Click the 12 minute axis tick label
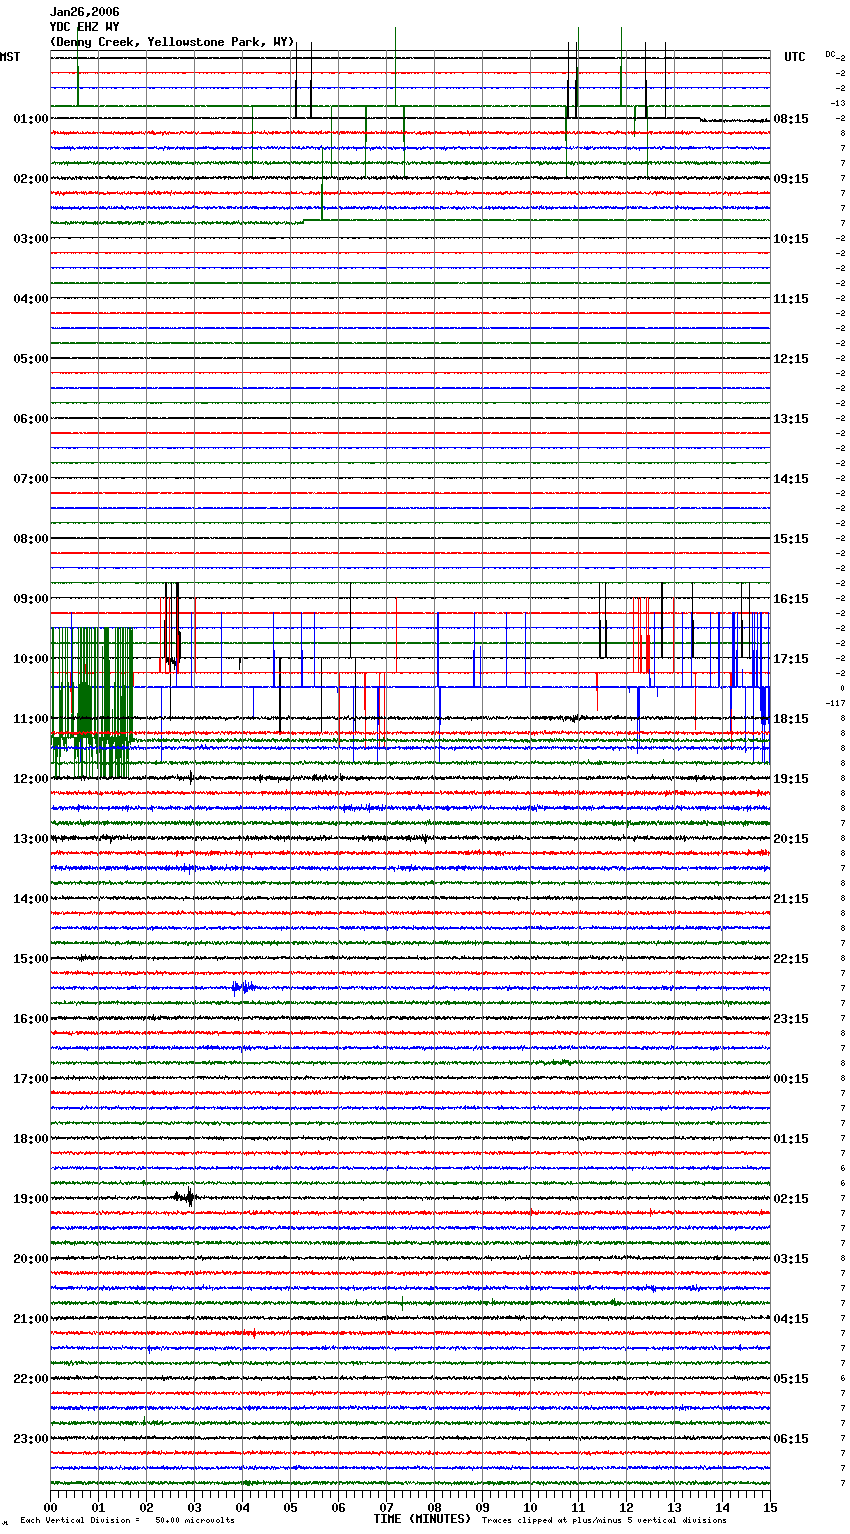 [626, 1507]
